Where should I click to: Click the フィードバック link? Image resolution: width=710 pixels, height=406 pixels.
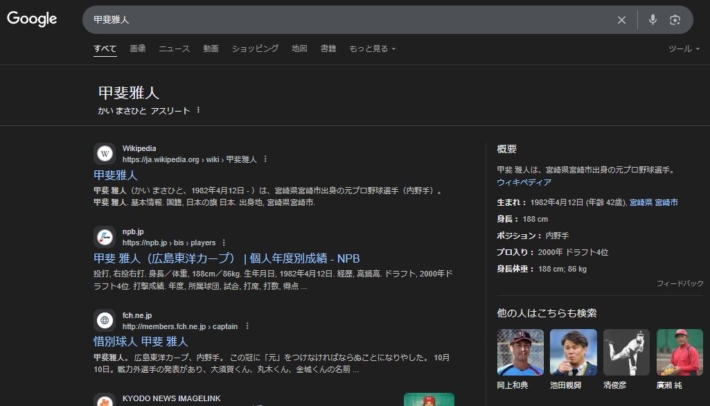[x=680, y=283]
